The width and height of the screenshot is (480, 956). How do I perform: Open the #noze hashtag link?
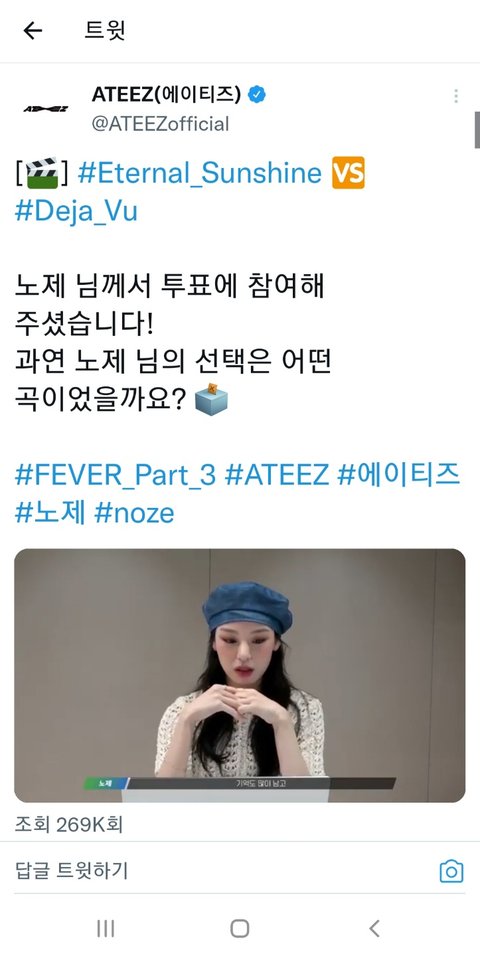point(134,513)
